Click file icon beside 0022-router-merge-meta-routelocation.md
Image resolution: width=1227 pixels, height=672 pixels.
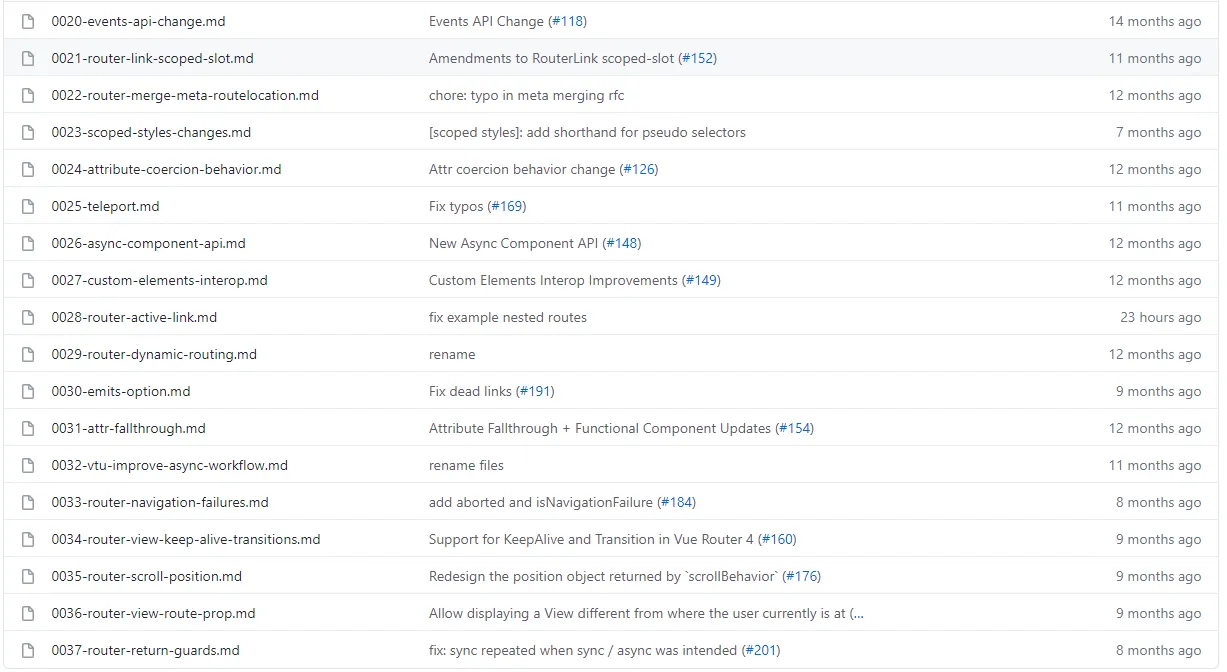tap(28, 95)
